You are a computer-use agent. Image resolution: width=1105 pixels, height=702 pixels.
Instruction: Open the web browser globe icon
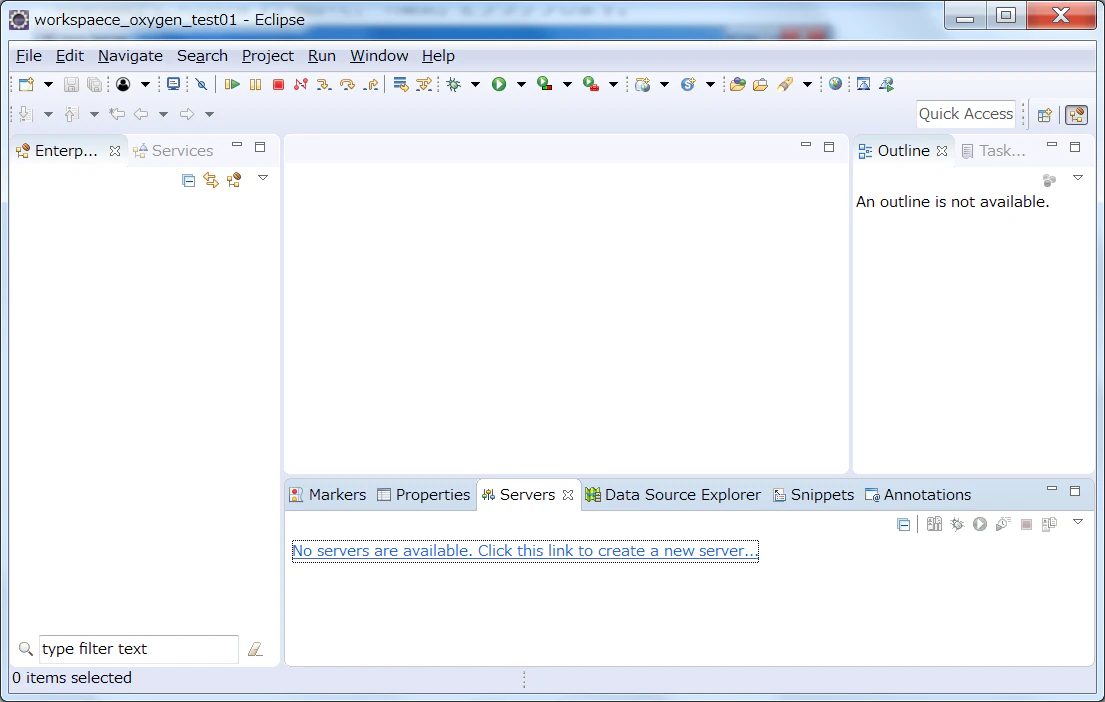click(835, 85)
